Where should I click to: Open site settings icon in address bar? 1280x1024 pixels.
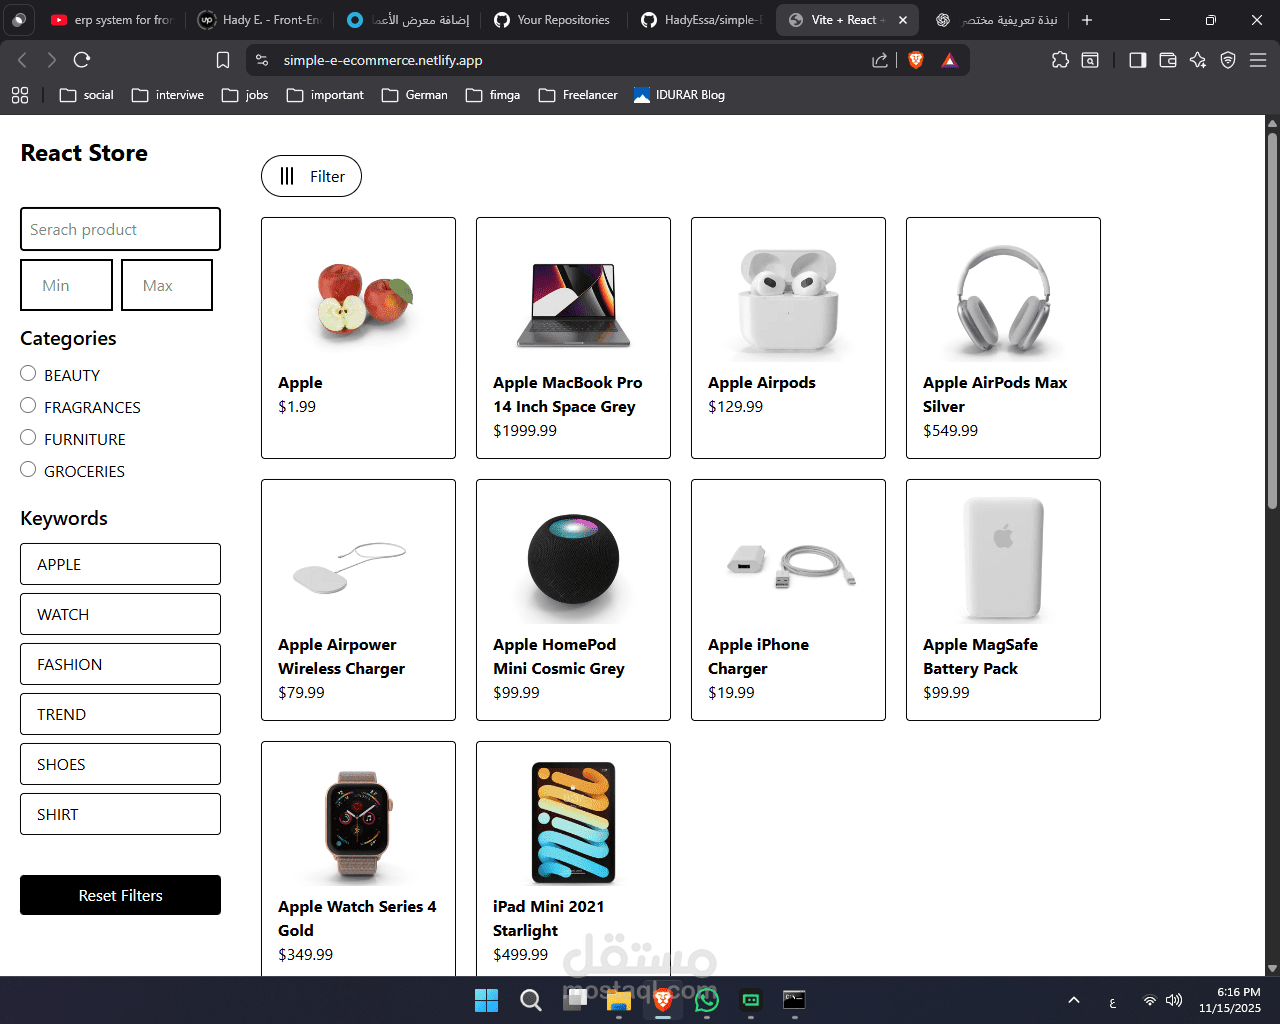262,60
